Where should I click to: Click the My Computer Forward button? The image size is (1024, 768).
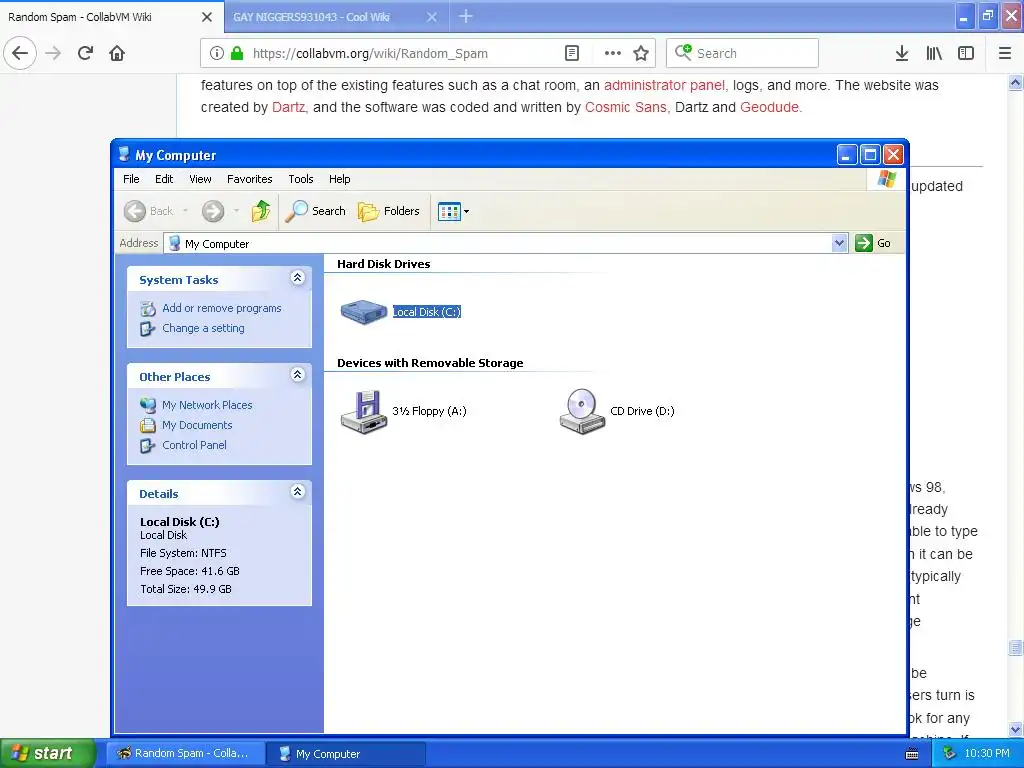click(x=213, y=211)
